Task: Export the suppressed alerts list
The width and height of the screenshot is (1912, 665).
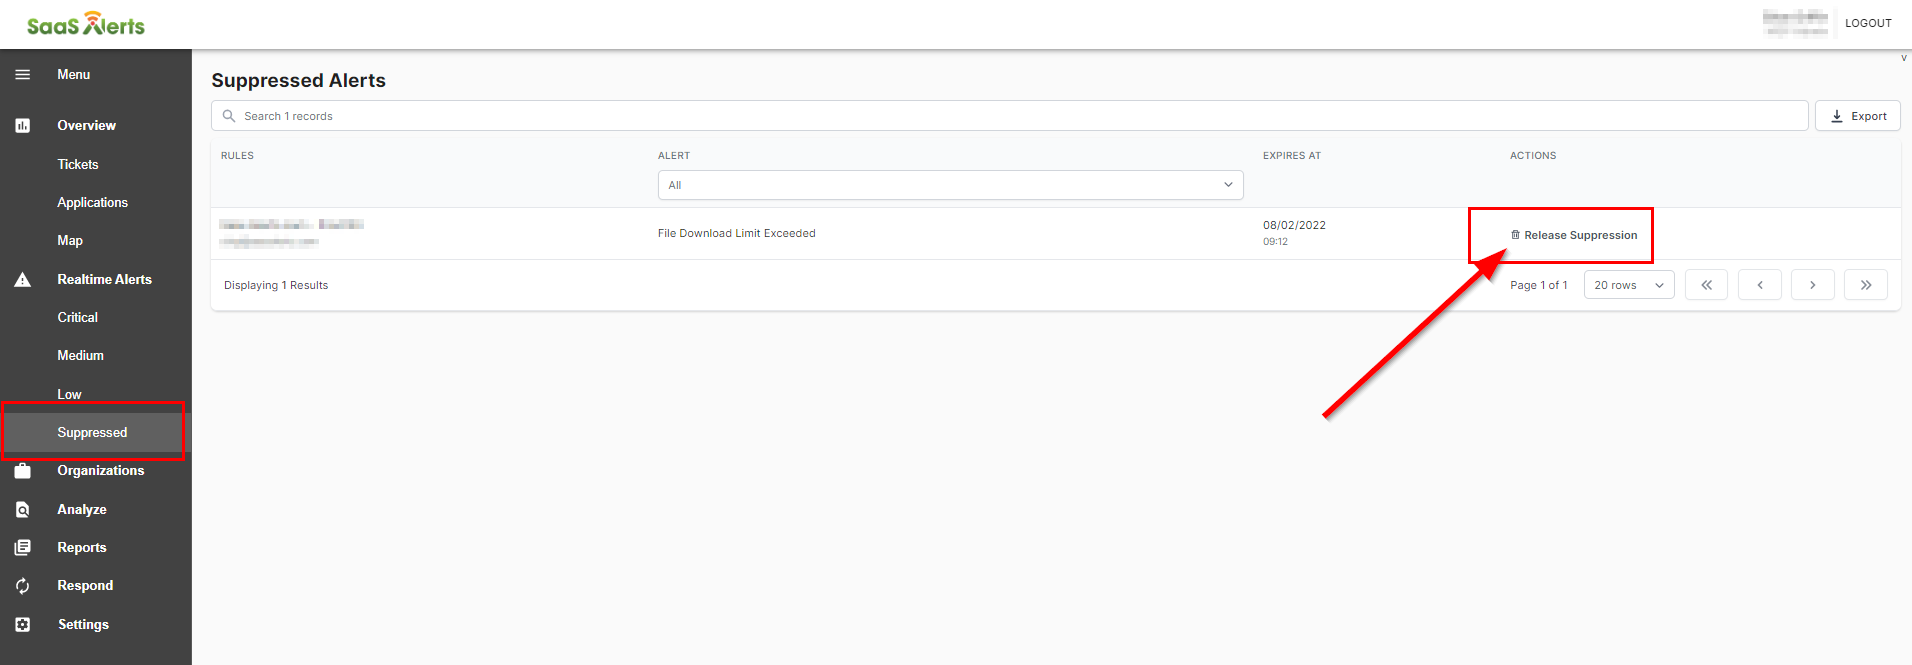Action: 1858,116
